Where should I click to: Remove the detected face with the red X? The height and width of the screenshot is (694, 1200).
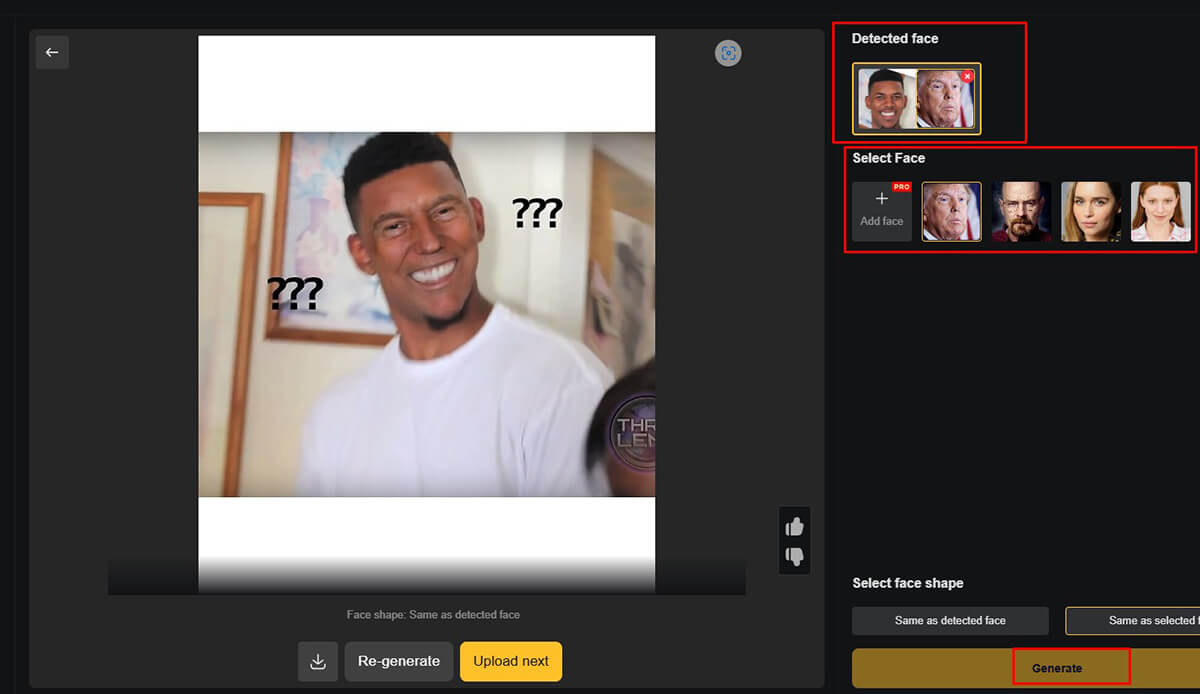[x=967, y=76]
